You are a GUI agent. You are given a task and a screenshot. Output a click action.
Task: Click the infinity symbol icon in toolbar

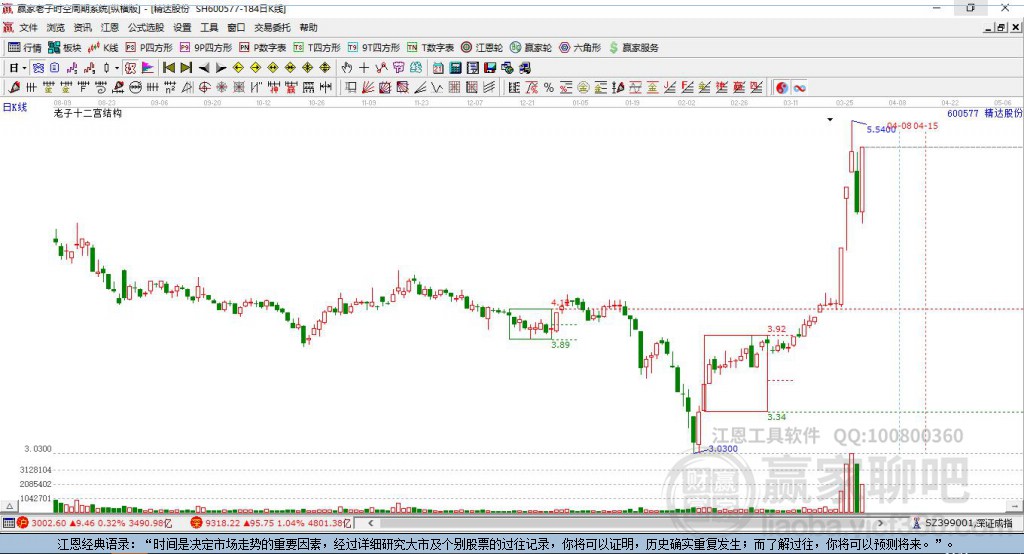tap(799, 88)
